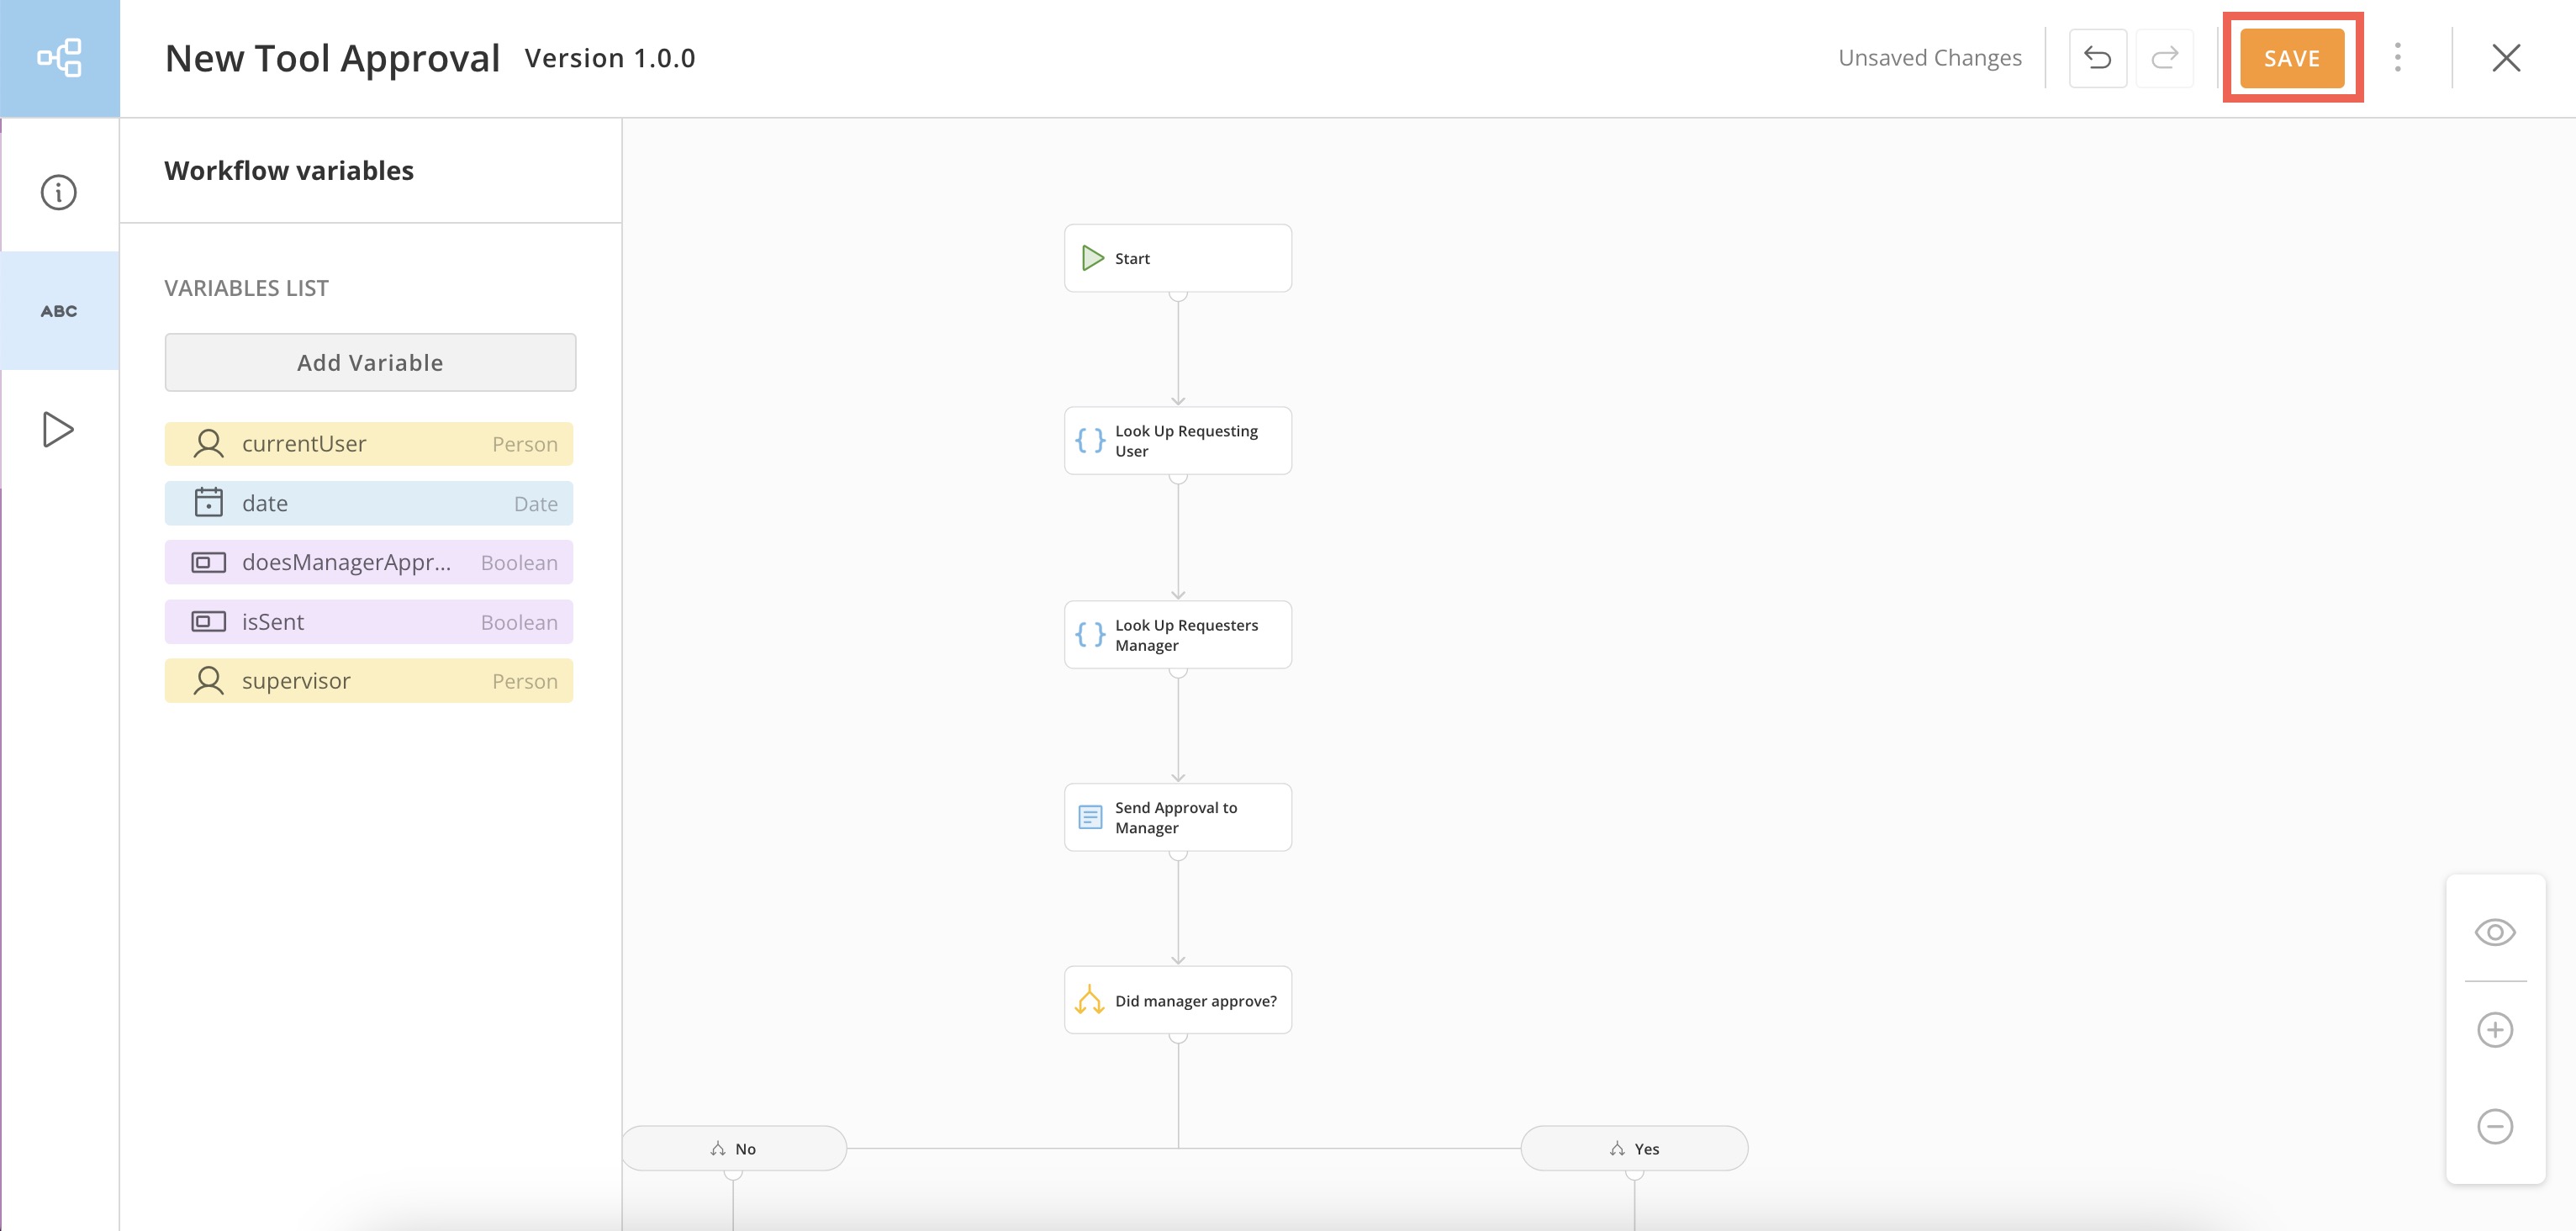Image resolution: width=2576 pixels, height=1231 pixels.
Task: Select the currentUser Person variable
Action: click(x=369, y=444)
